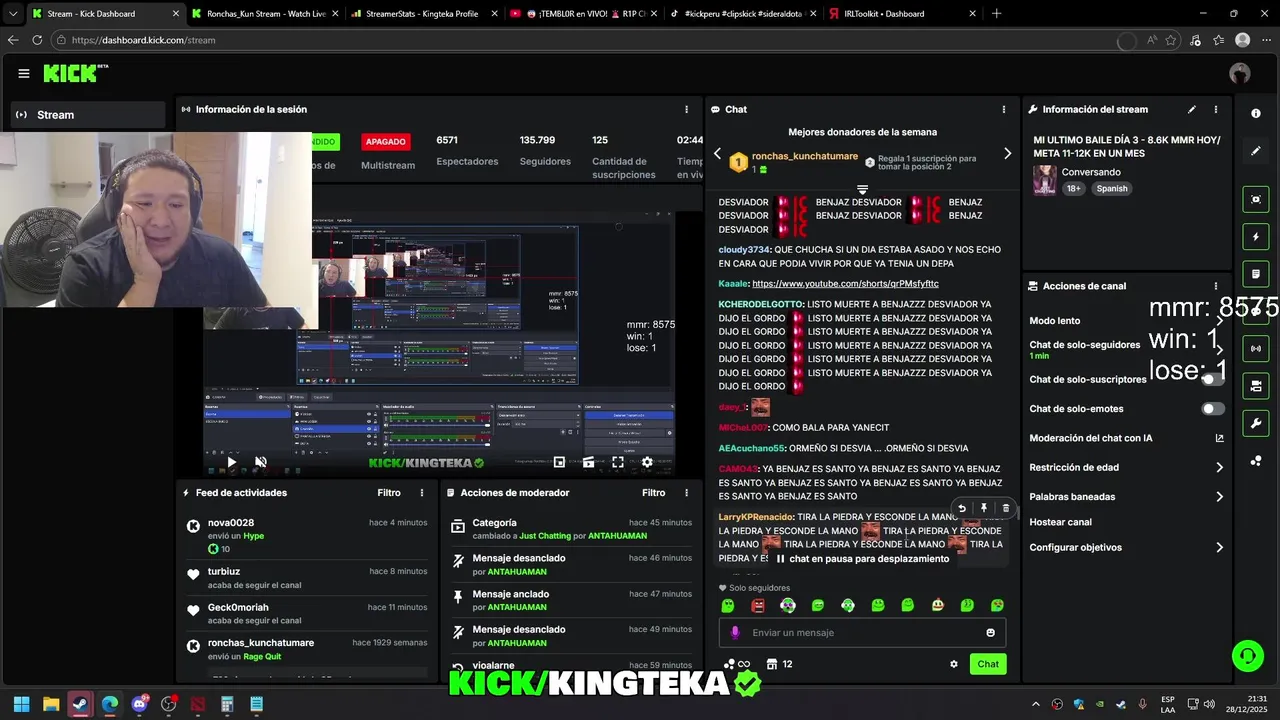
Task: Pin the highlighted LarryKPRenacido chat message
Action: tap(984, 508)
